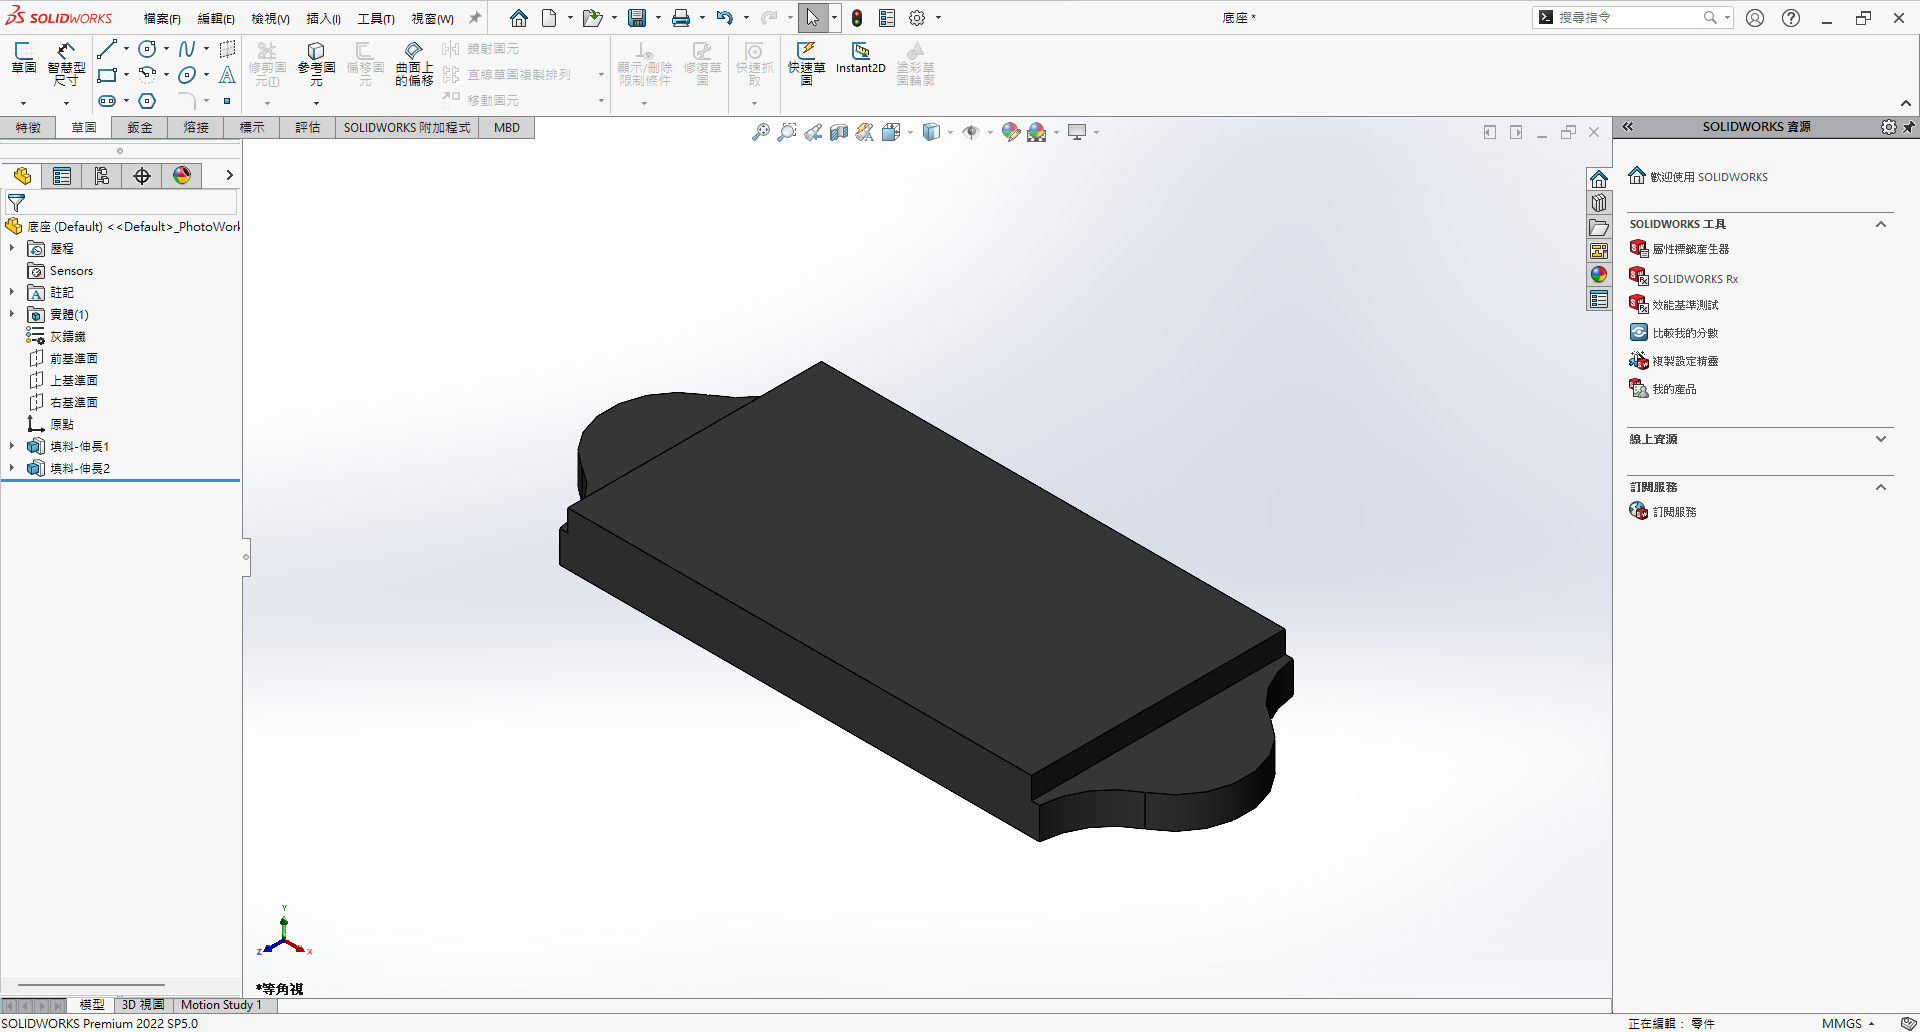1920x1032 pixels.
Task: Select the straight Slot sketch tool
Action: coord(107,101)
